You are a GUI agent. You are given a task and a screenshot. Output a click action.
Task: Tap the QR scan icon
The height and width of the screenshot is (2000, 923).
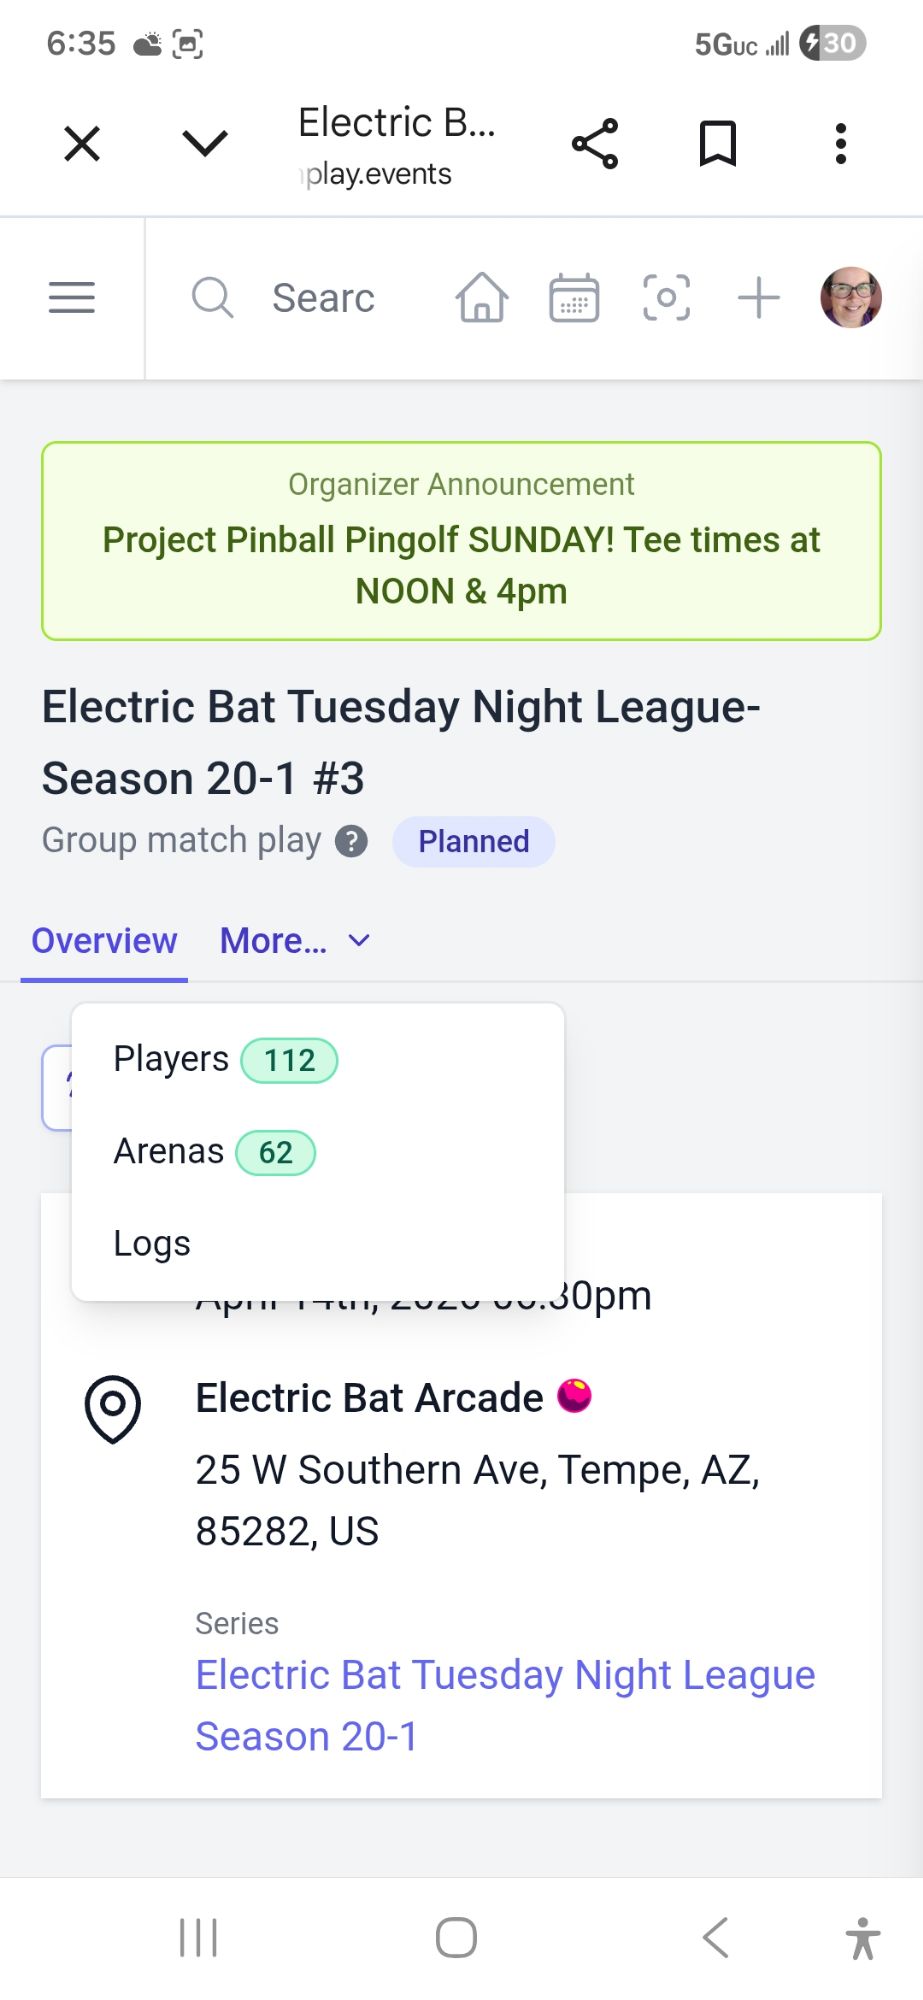pos(666,298)
